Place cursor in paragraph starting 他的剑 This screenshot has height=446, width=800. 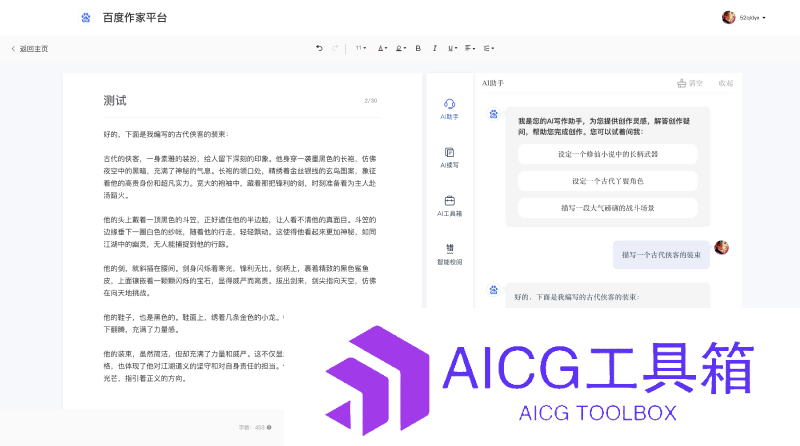pyautogui.click(x=240, y=281)
